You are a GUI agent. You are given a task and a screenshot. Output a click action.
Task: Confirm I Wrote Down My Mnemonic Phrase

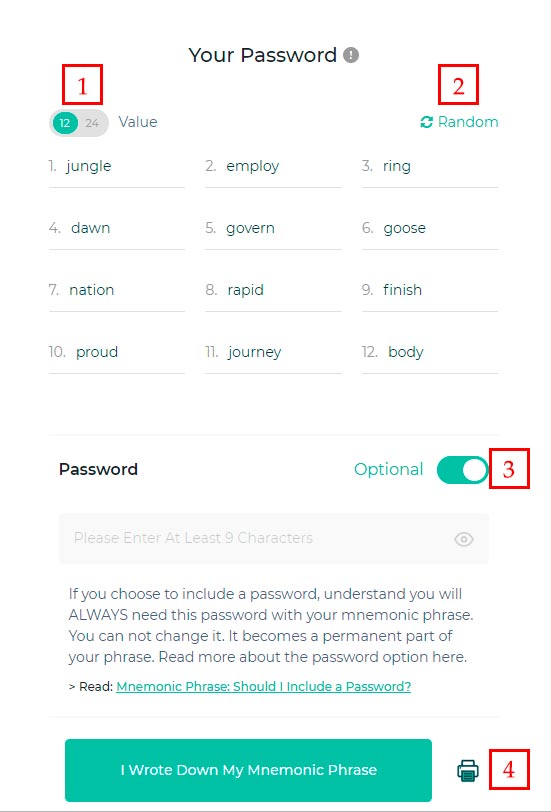pos(248,770)
